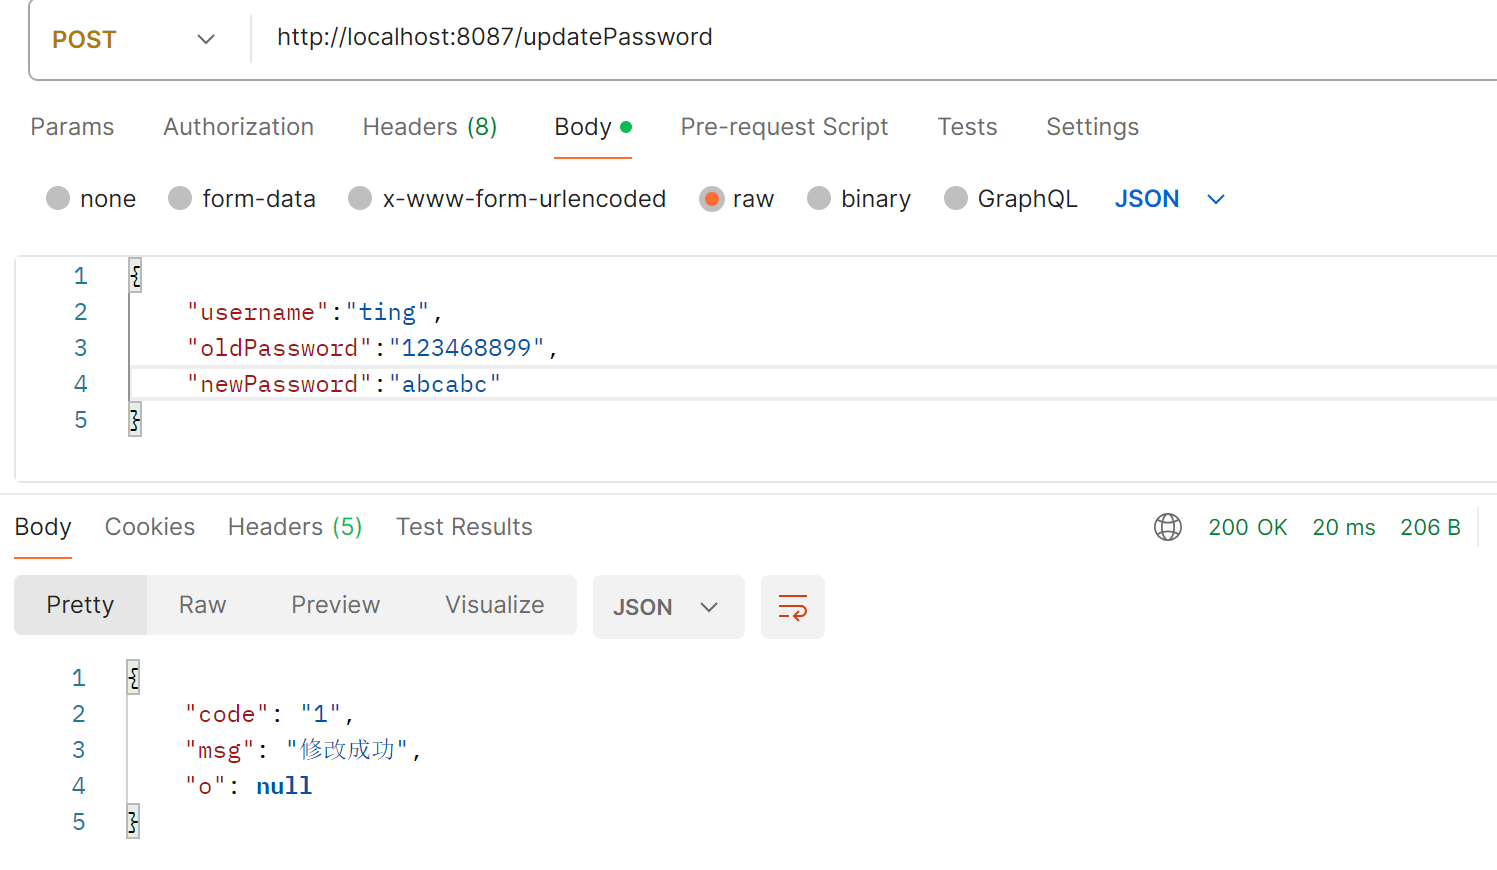Open the Params tab
The image size is (1497, 870).
coord(72,127)
